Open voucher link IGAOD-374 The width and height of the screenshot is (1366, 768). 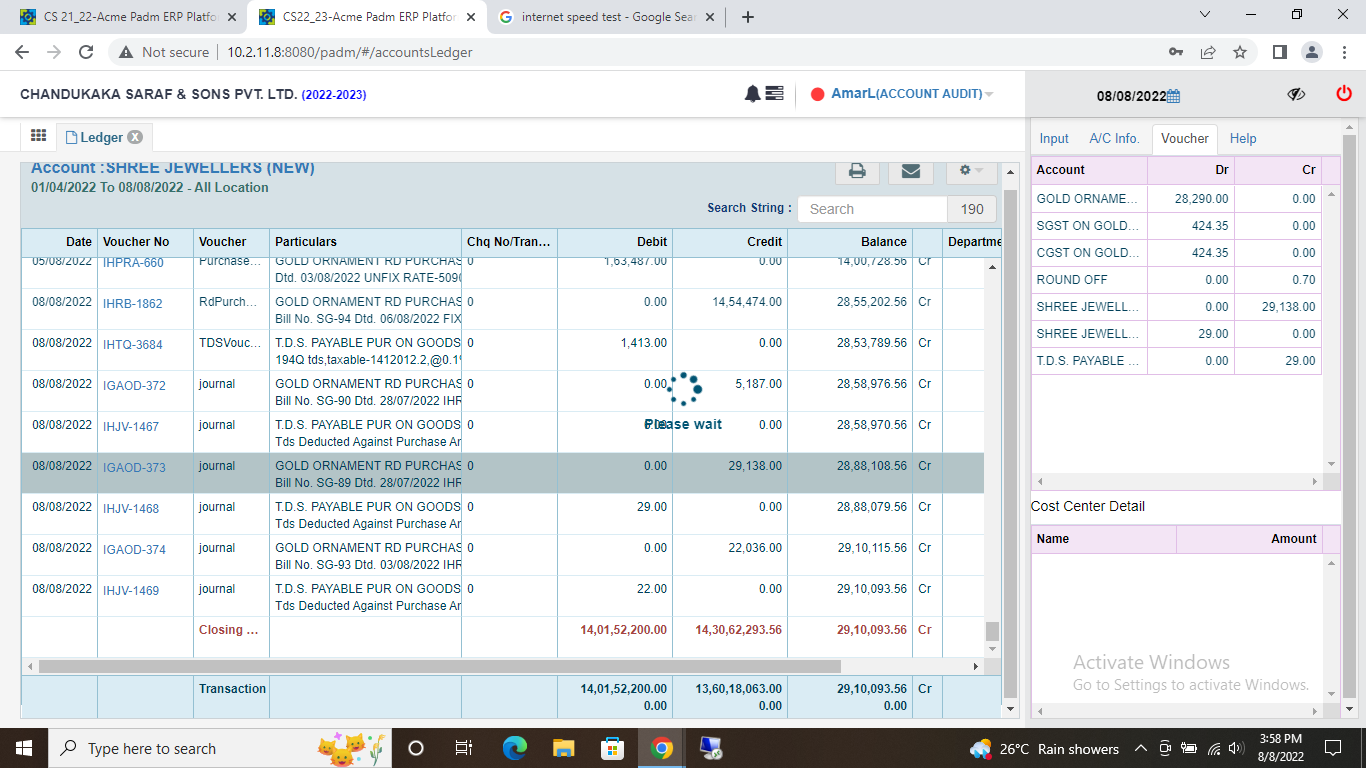[134, 549]
